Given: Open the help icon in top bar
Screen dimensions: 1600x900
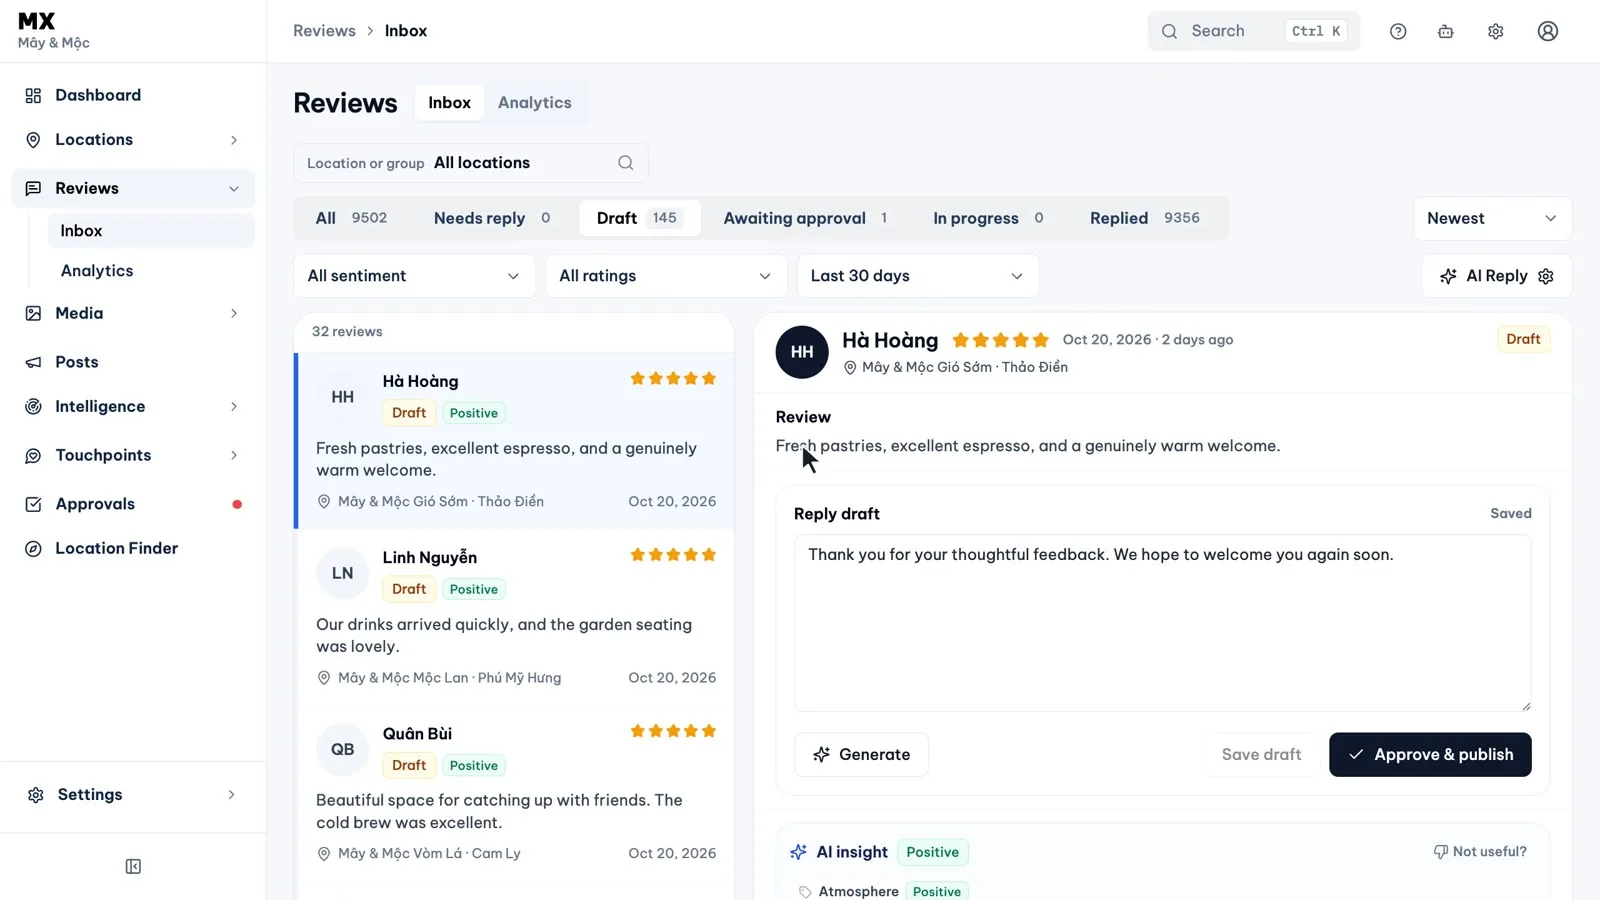Looking at the screenshot, I should (x=1398, y=31).
